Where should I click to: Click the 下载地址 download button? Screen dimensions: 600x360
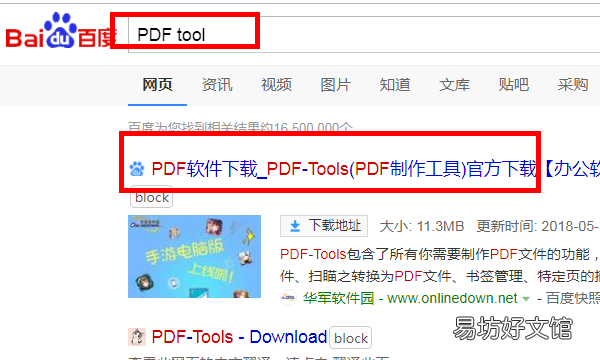coord(324,226)
